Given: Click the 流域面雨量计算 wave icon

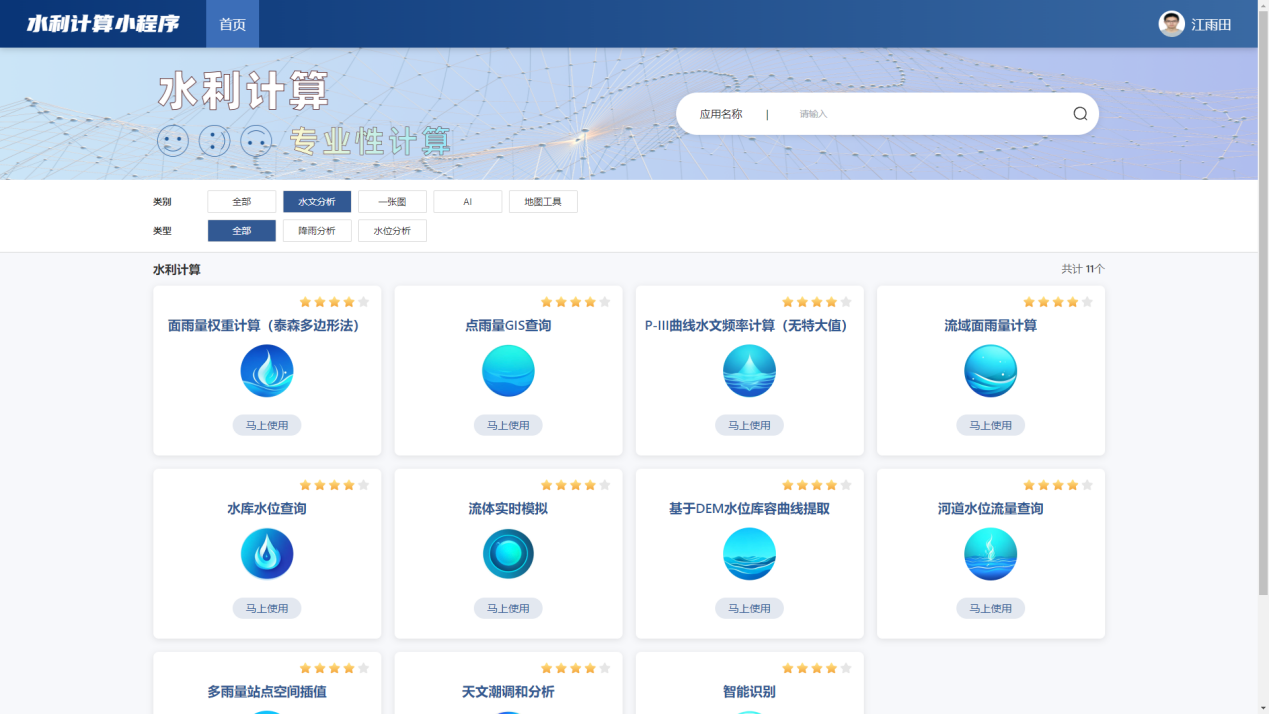Looking at the screenshot, I should [x=990, y=371].
